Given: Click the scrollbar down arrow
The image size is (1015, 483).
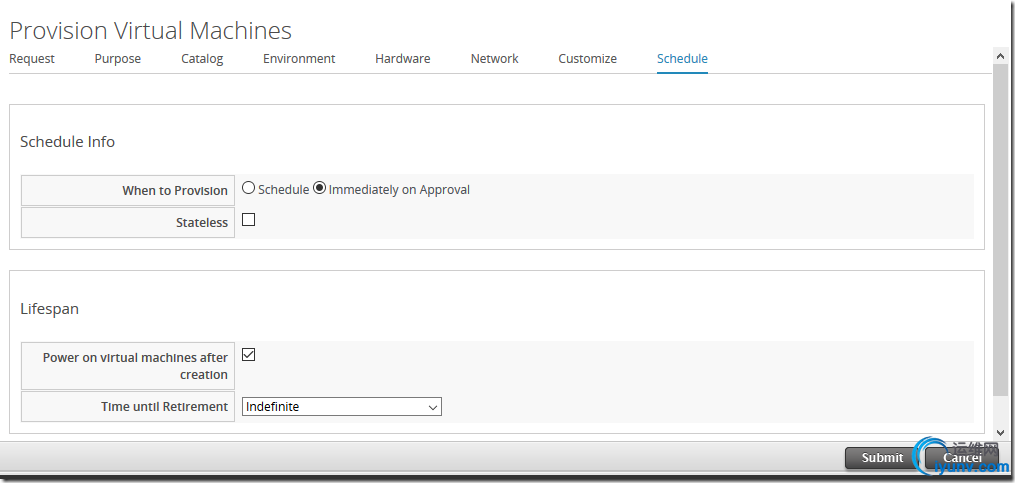Looking at the screenshot, I should coord(1000,431).
